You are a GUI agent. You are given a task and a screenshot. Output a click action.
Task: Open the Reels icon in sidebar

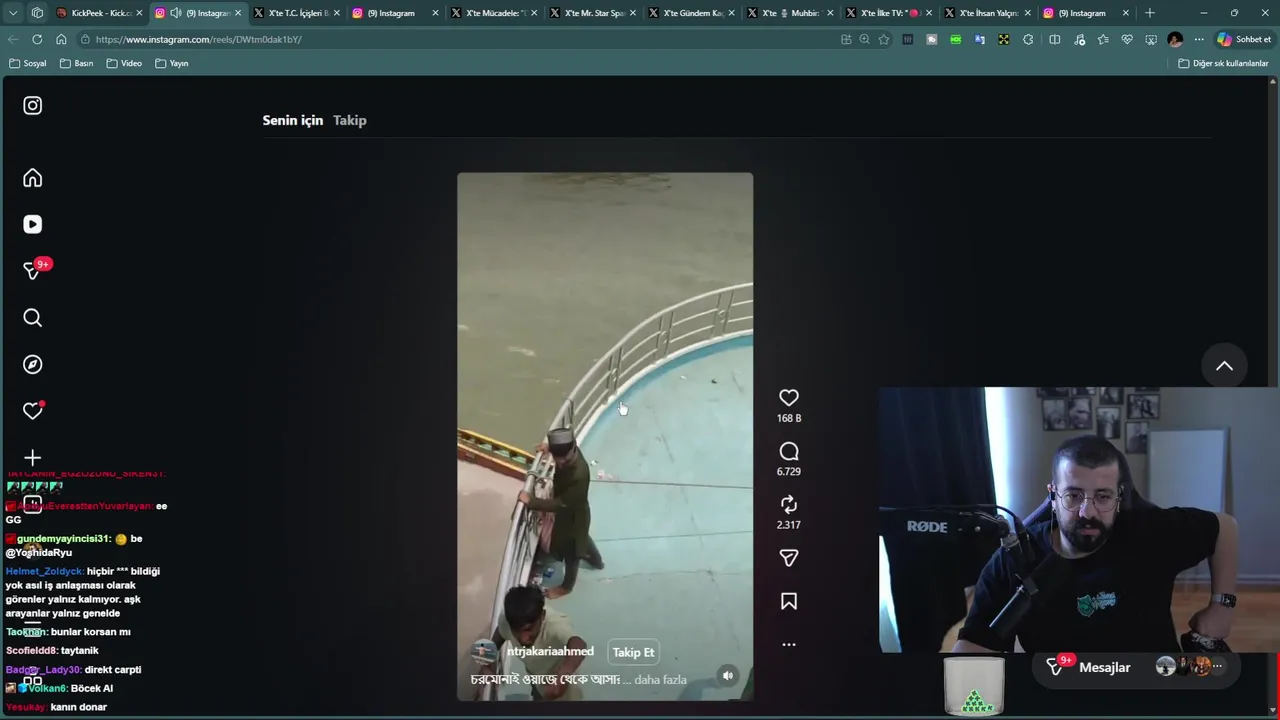point(33,225)
